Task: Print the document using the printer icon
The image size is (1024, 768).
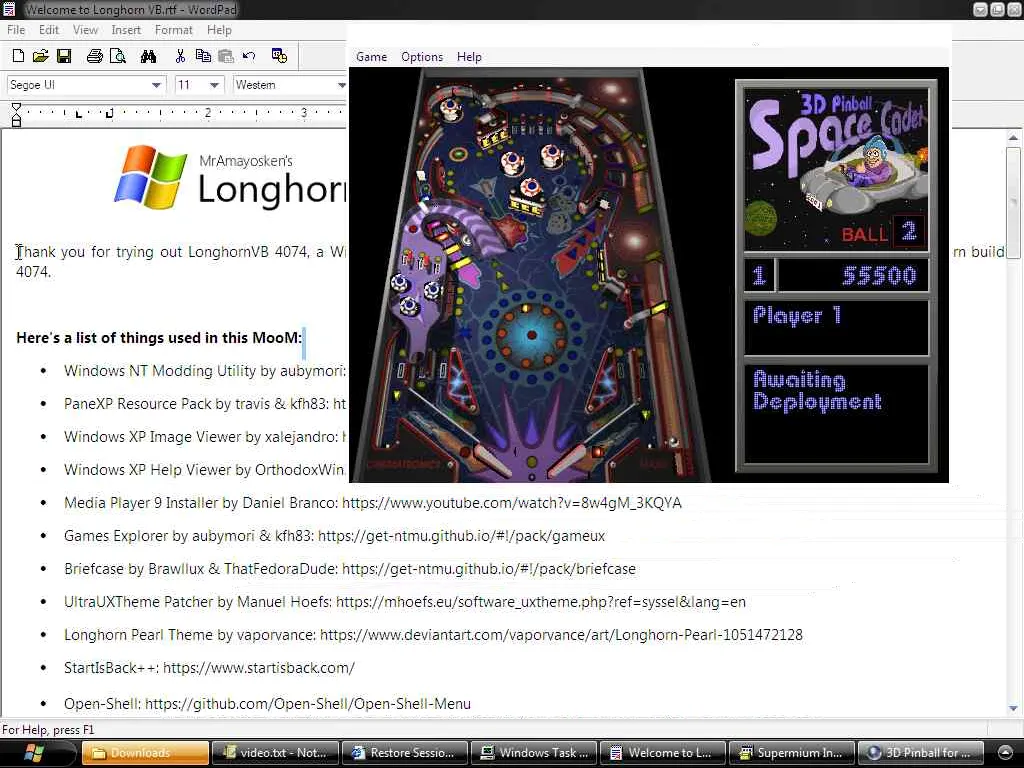Action: tap(95, 56)
